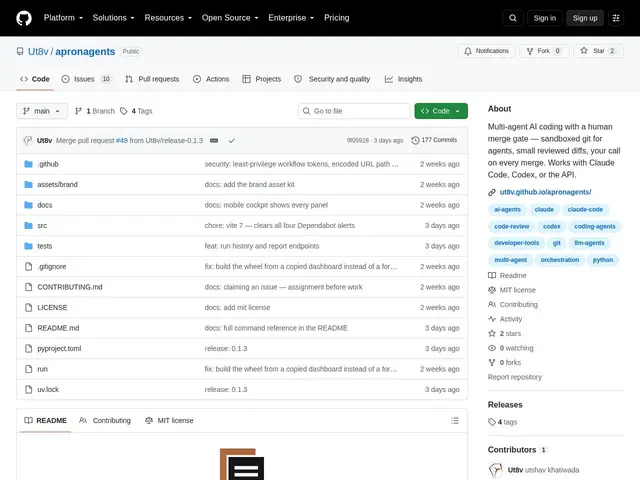Image resolution: width=640 pixels, height=480 pixels.
Task: Open the commit hash 9f05928 link
Action: tap(358, 140)
